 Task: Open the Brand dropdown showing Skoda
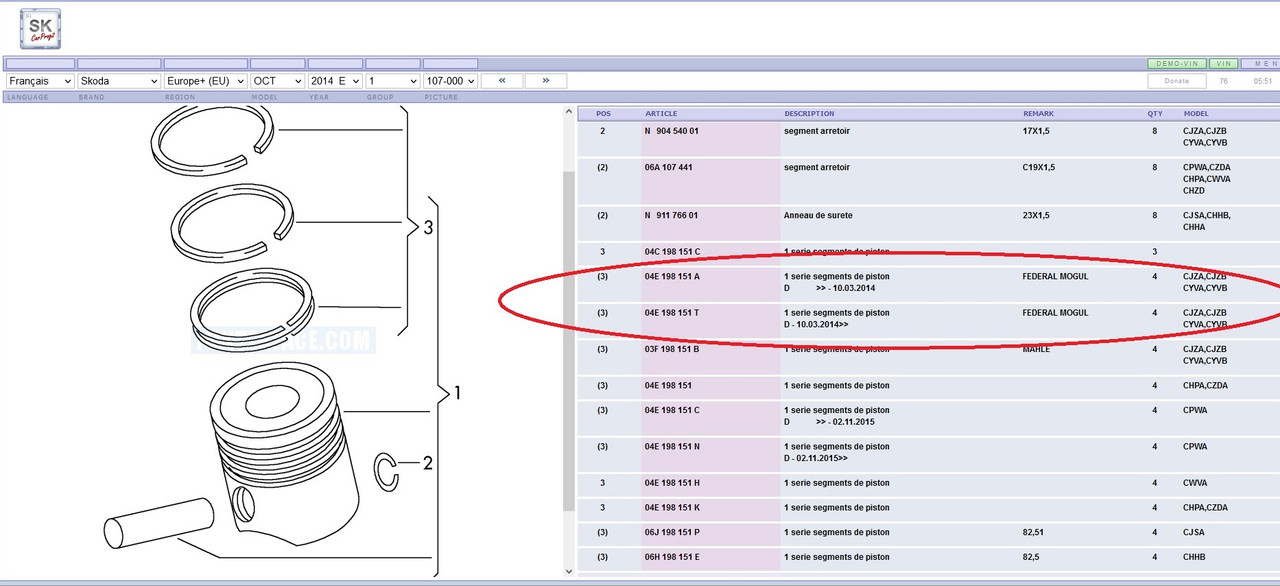(x=119, y=81)
